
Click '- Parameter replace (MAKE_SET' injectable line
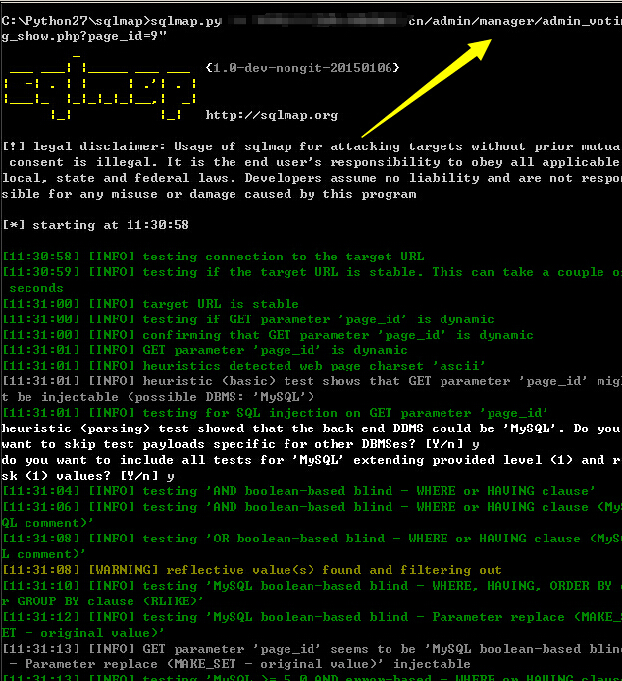239,664
